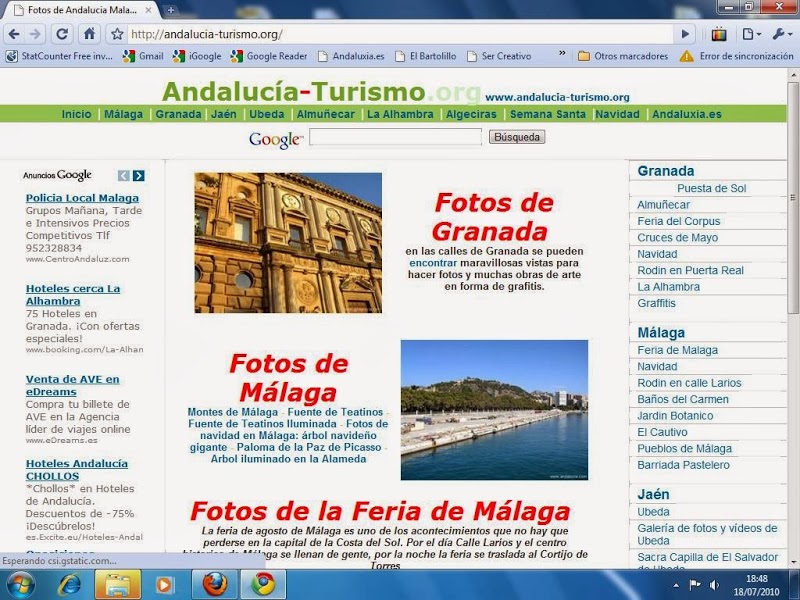Open the Otros marcadores folder
800x600 pixels.
(x=623, y=56)
